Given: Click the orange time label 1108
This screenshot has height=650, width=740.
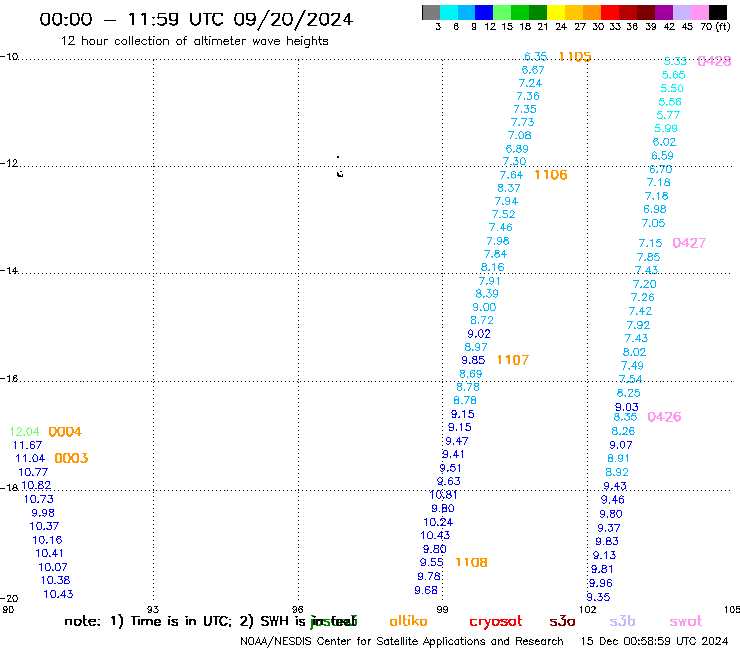Looking at the screenshot, I should [x=471, y=562].
